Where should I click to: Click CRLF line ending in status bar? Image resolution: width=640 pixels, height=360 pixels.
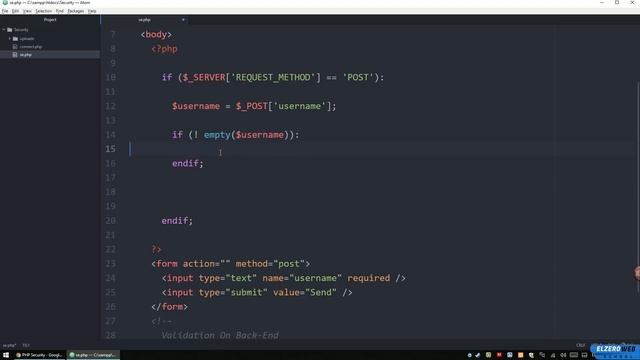pos(580,345)
